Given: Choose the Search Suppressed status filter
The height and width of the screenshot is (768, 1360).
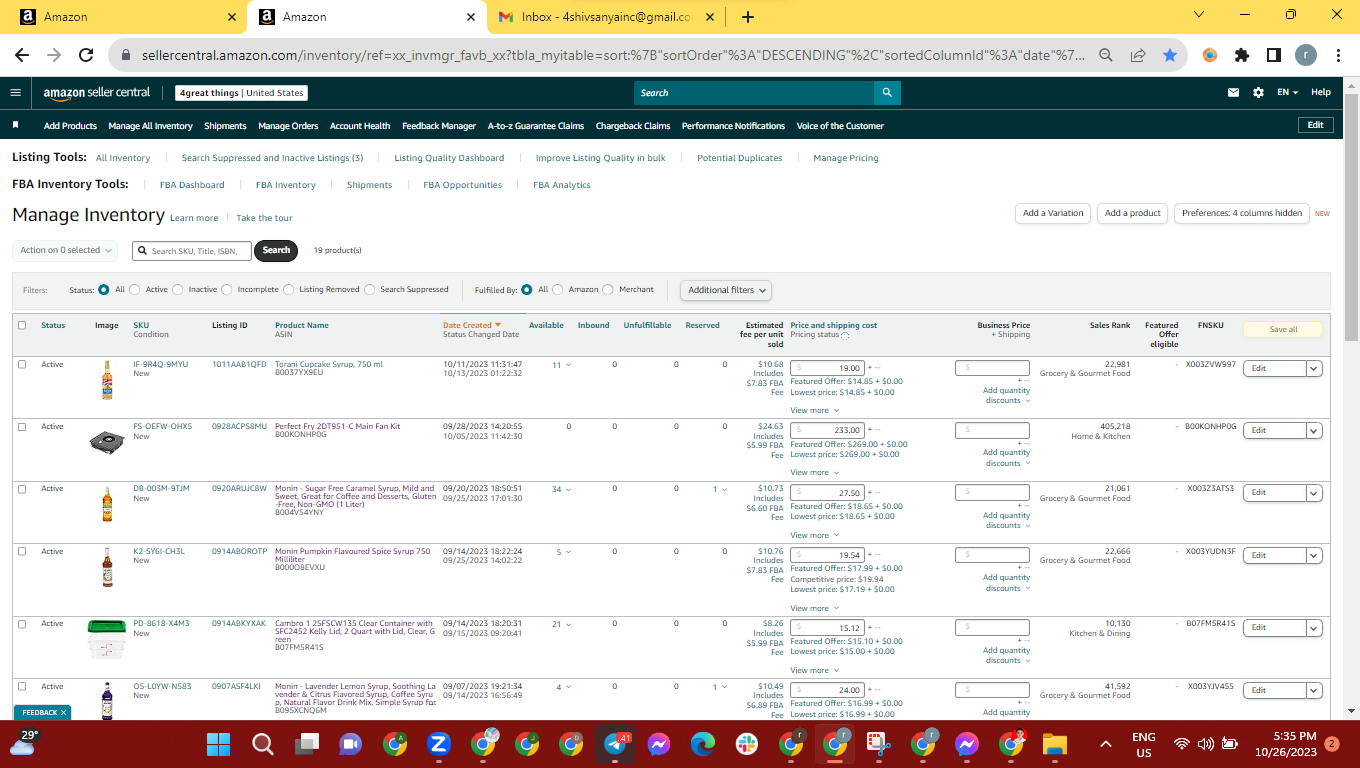Looking at the screenshot, I should tap(369, 290).
